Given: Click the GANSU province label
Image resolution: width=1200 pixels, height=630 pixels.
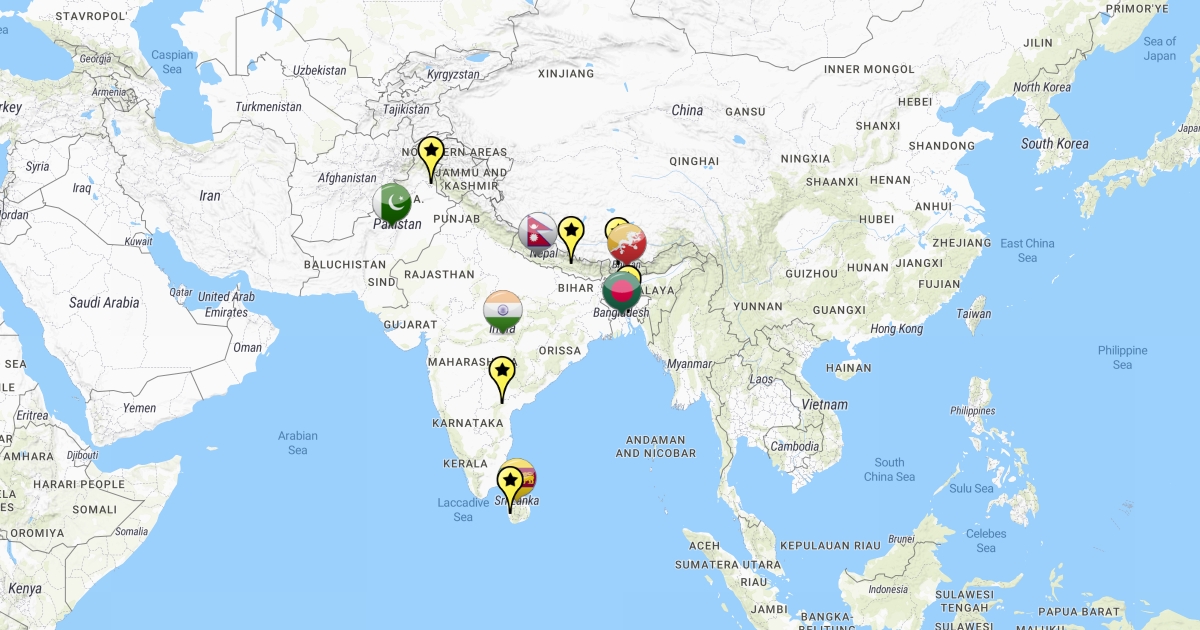Looking at the screenshot, I should 745,111.
